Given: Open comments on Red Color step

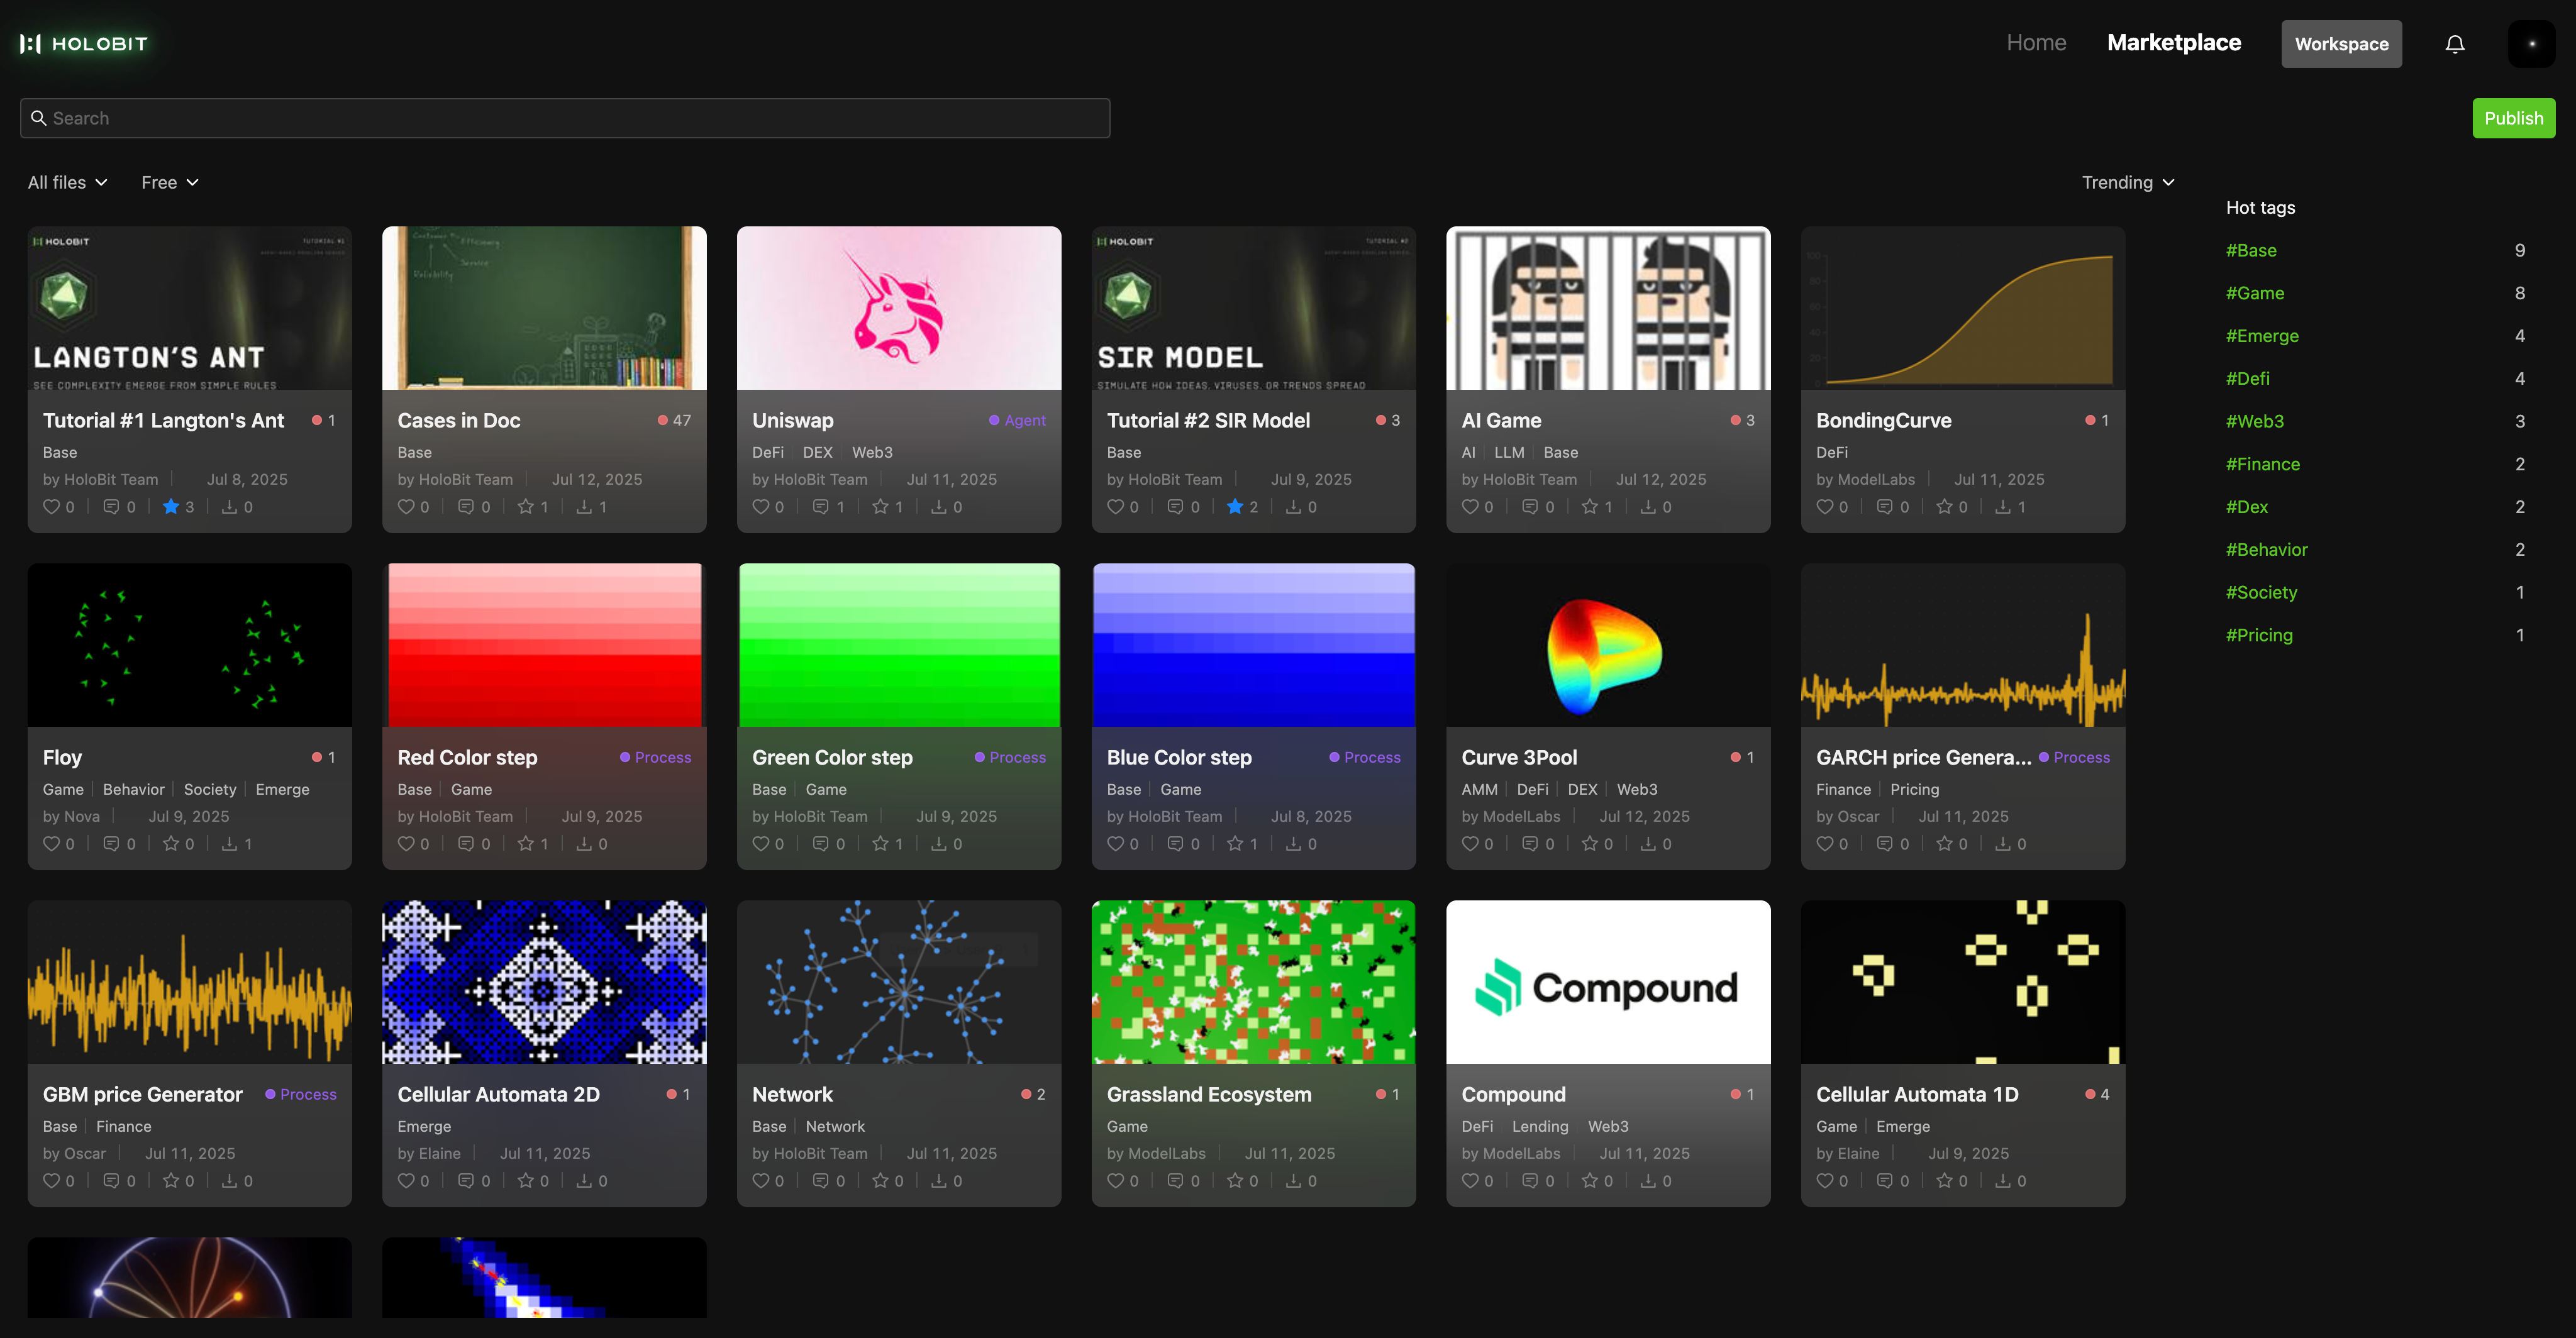Looking at the screenshot, I should coord(466,844).
